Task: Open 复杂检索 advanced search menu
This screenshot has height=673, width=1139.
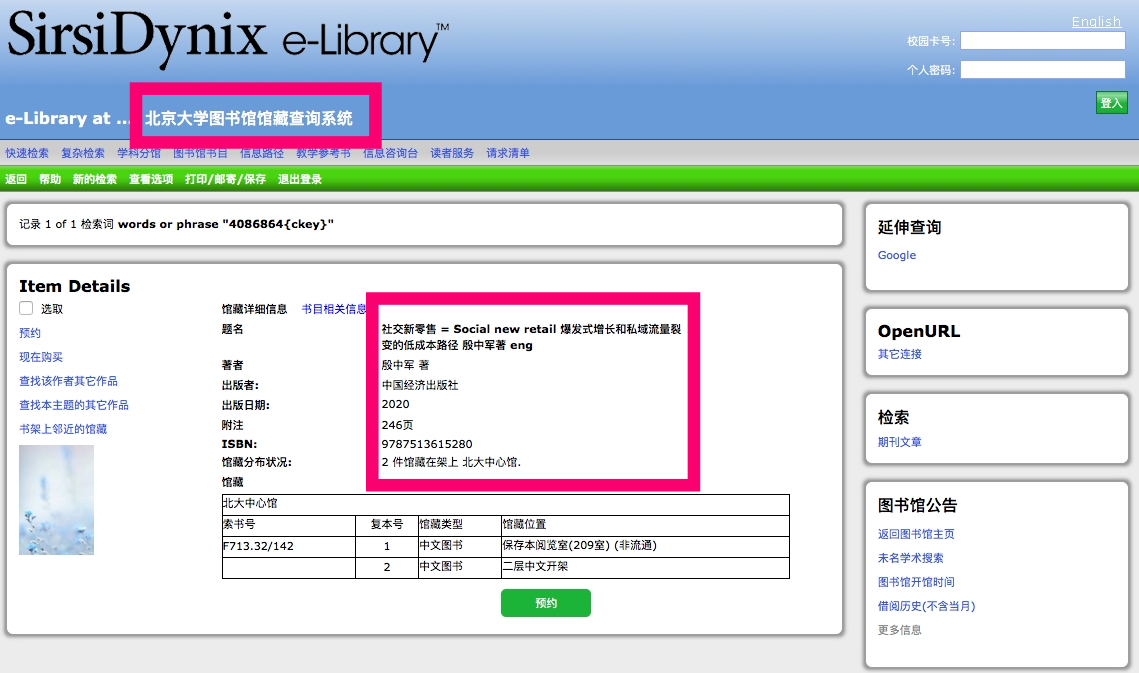Action: coord(83,153)
